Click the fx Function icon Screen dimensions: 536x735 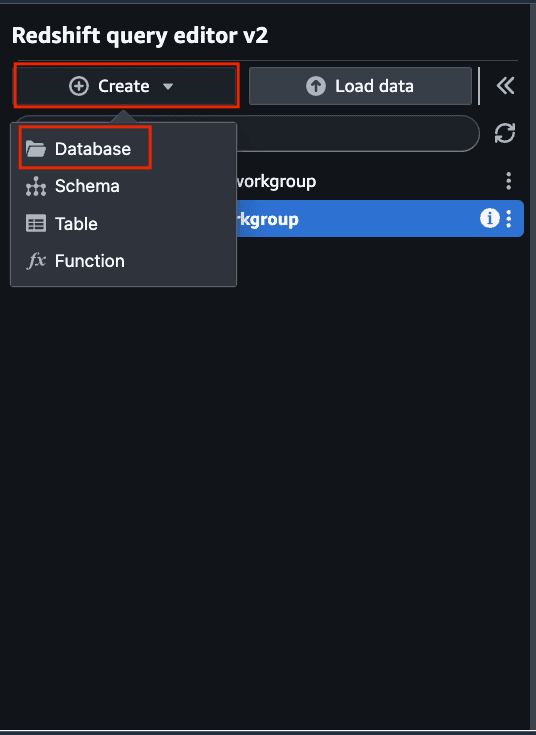click(36, 260)
